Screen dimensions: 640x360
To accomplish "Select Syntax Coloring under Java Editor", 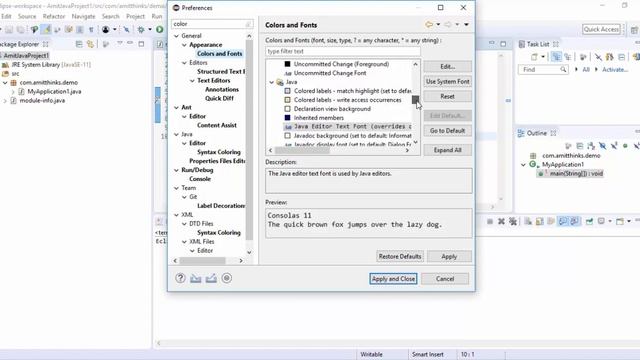I will click(x=219, y=152).
